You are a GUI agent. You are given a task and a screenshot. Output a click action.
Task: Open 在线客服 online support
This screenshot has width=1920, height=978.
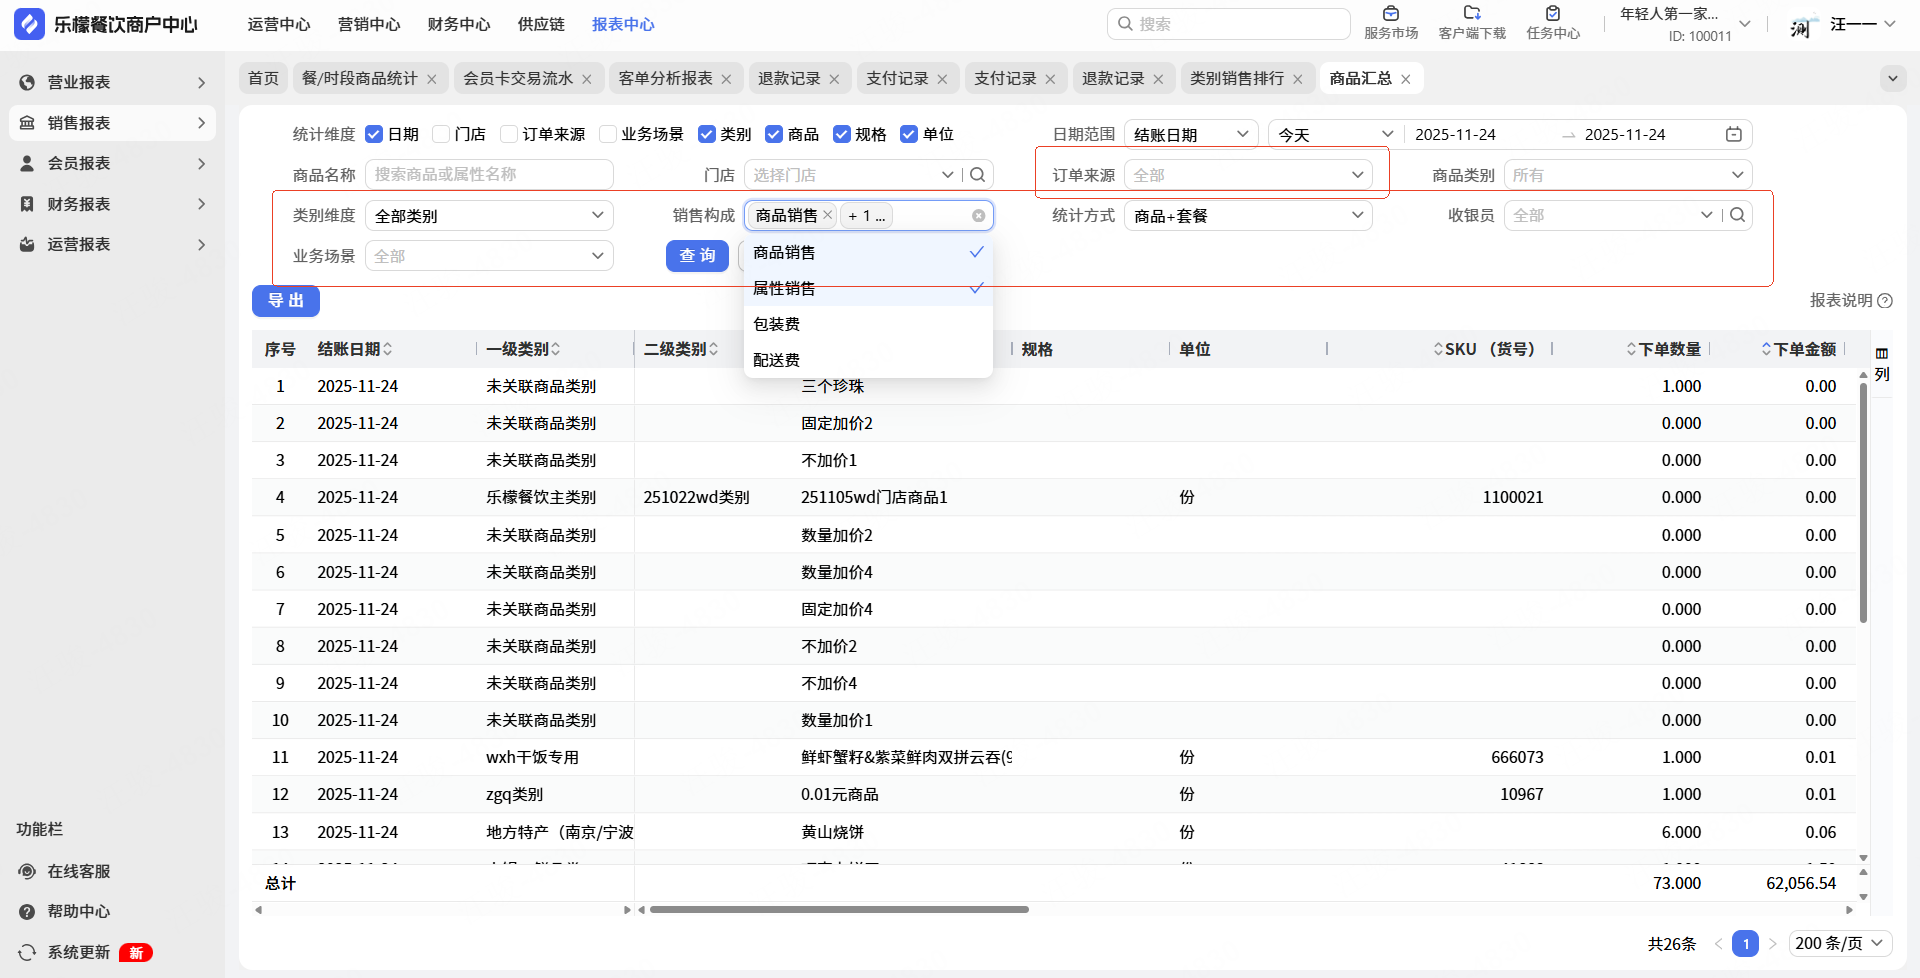coord(78,872)
